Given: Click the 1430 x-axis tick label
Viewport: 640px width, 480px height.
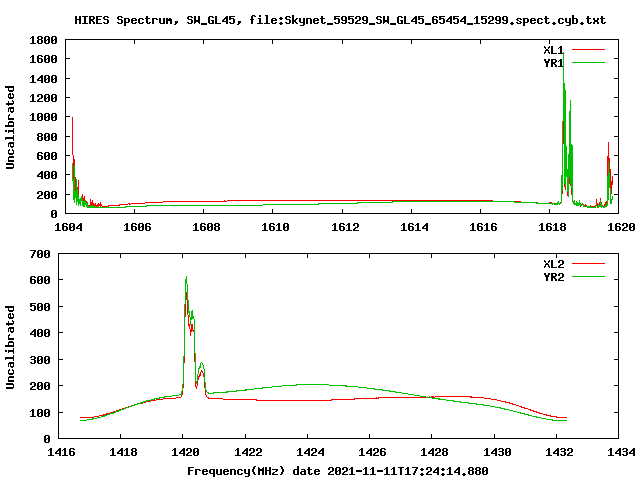Looking at the screenshot, I should 497,452.
